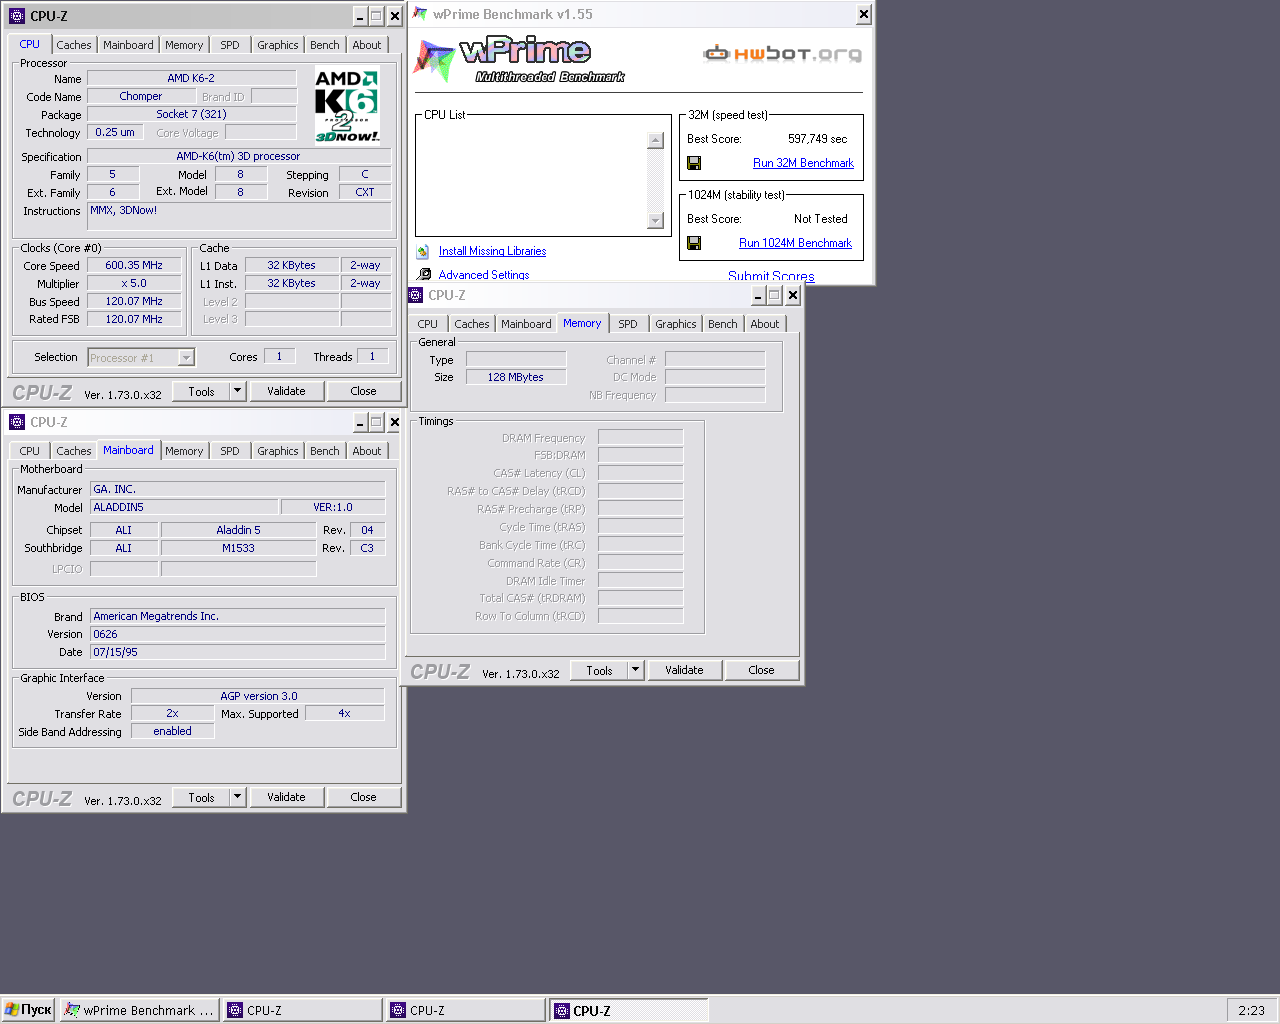
Task: Click the memory Size field showing 128 MBytes
Action: 516,377
